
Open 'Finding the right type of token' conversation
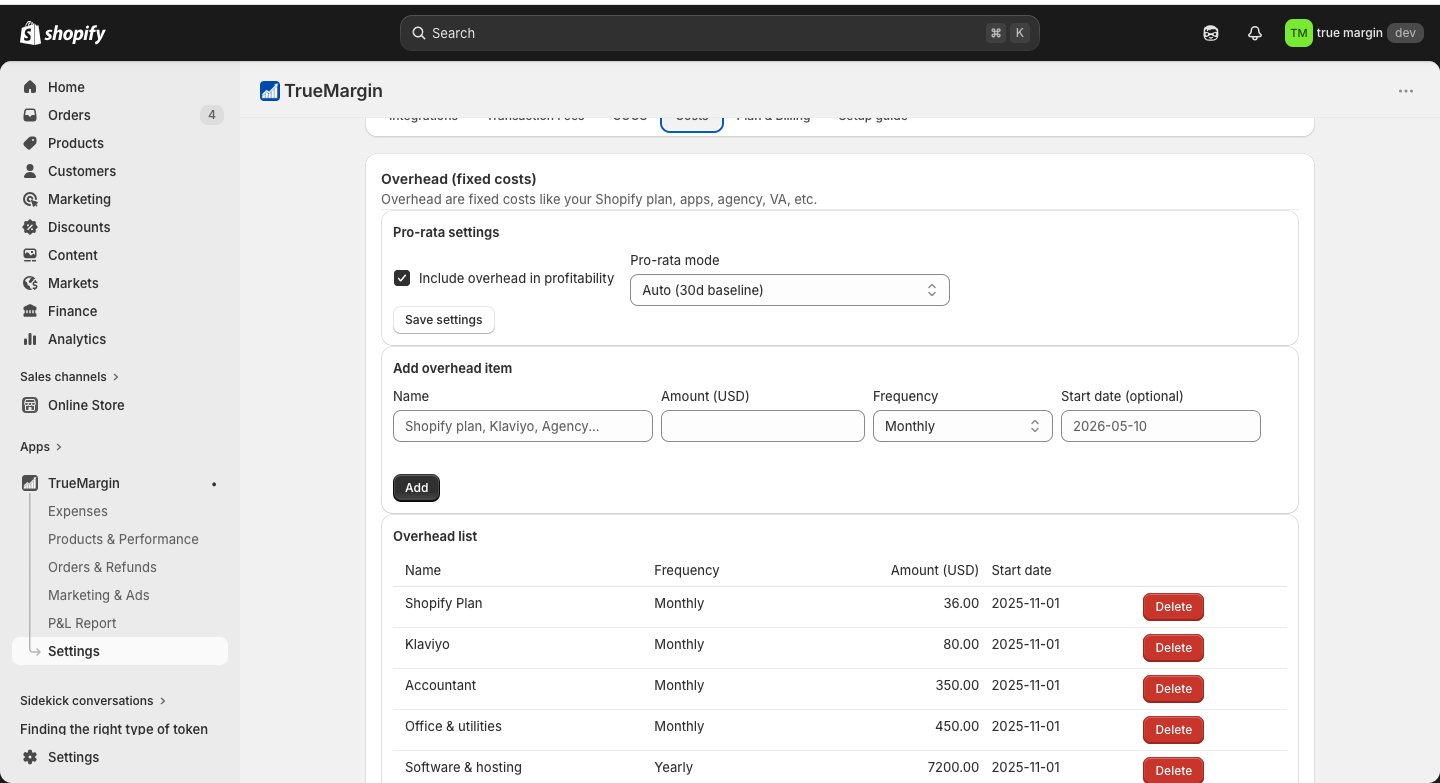pos(114,729)
